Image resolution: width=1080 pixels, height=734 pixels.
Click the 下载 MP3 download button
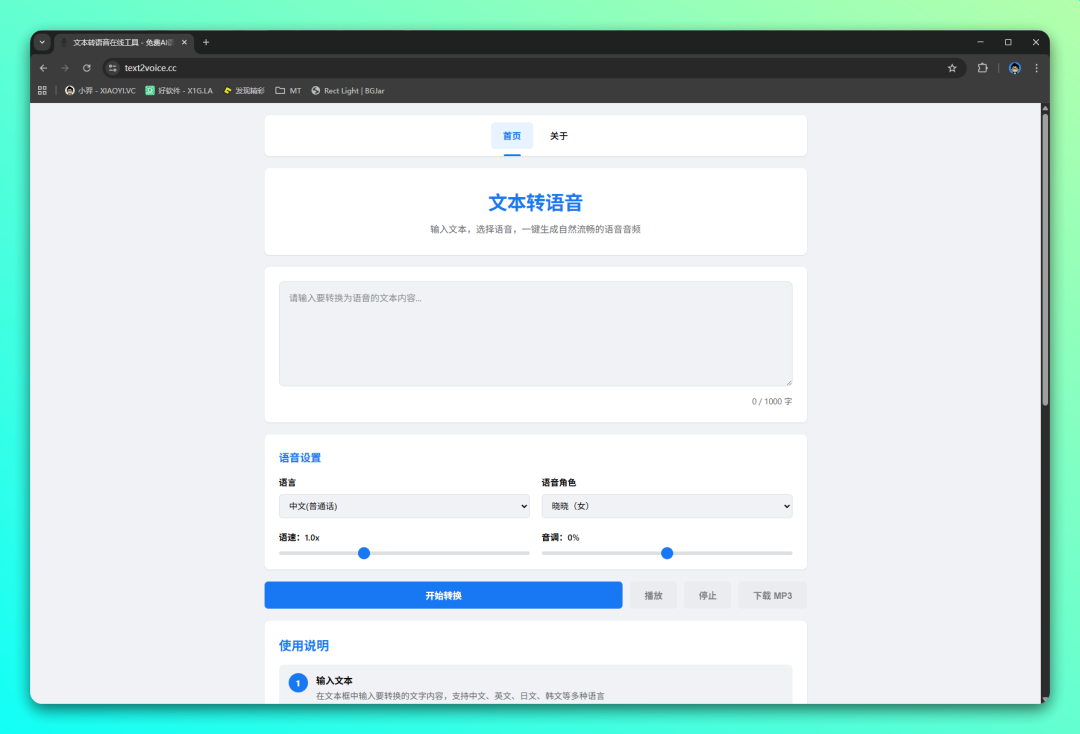point(772,596)
